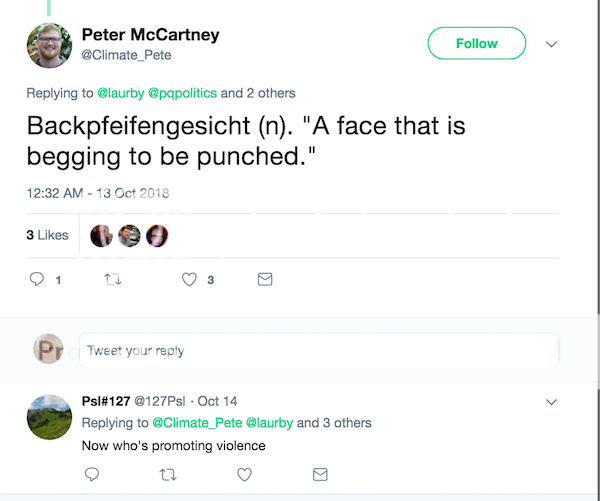View the 3 Likes list
The width and height of the screenshot is (600, 501).
click(x=47, y=235)
